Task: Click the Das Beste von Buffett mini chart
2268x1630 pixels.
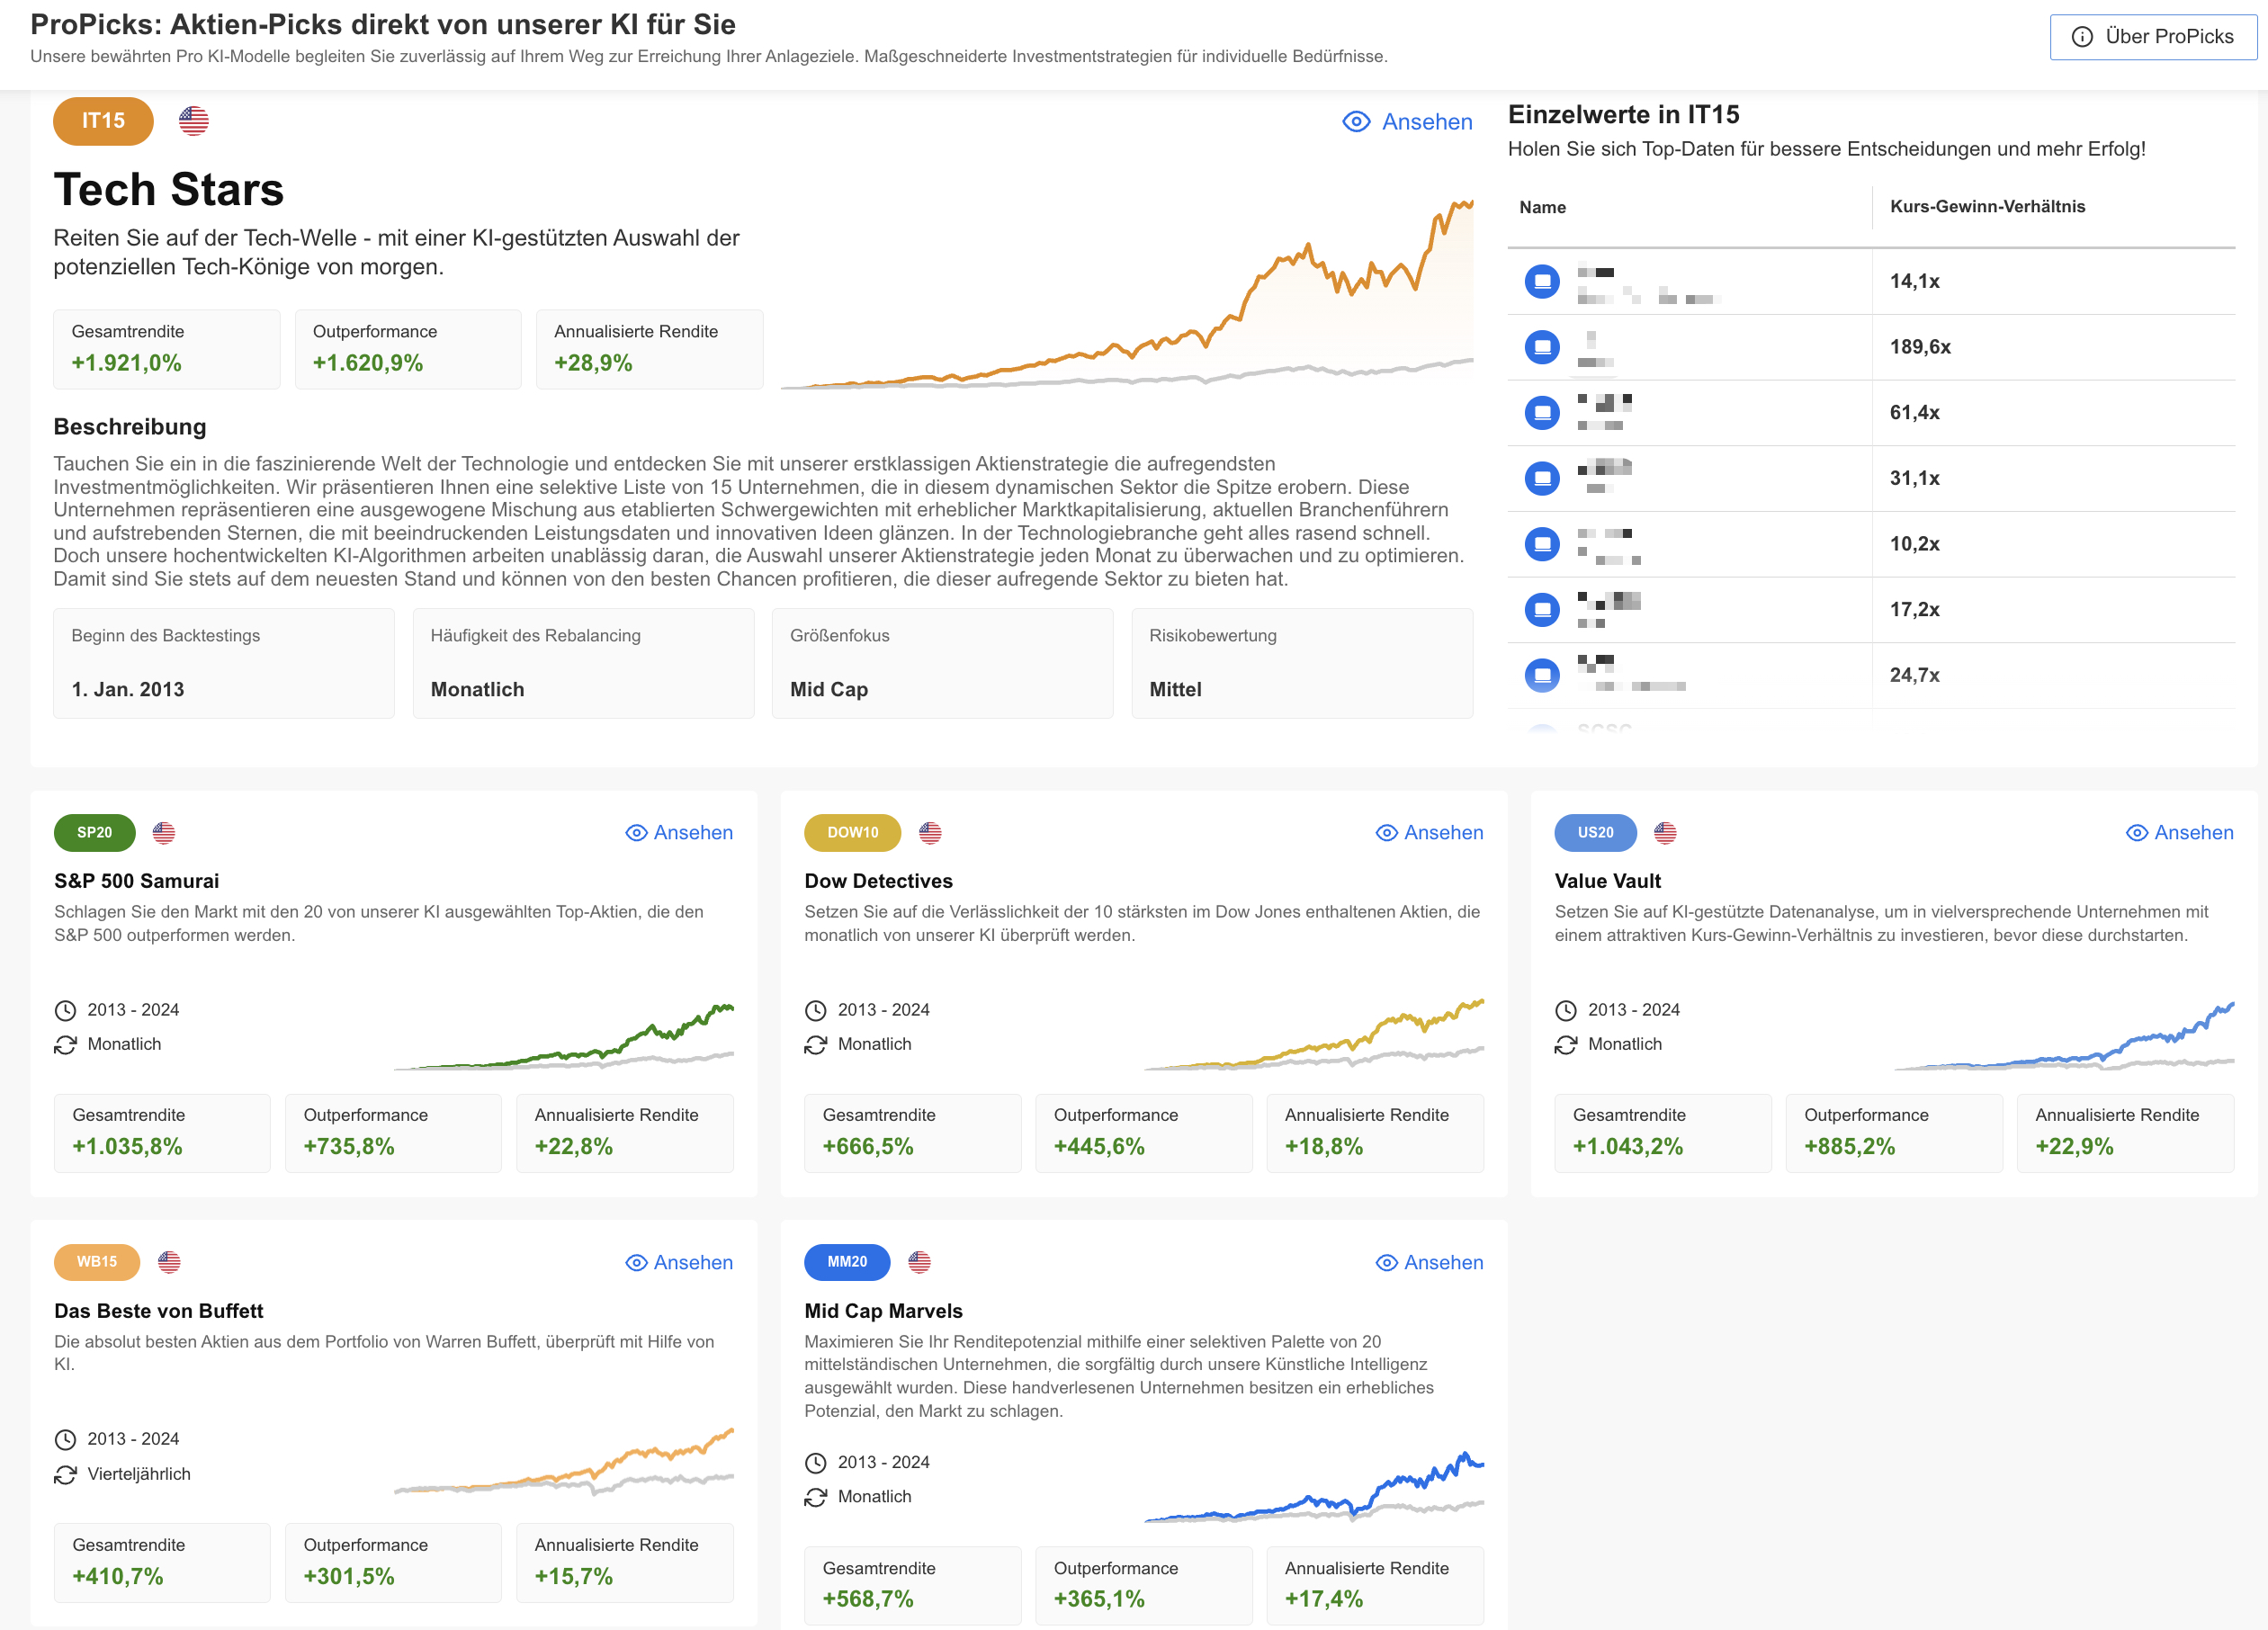Action: click(x=564, y=1462)
